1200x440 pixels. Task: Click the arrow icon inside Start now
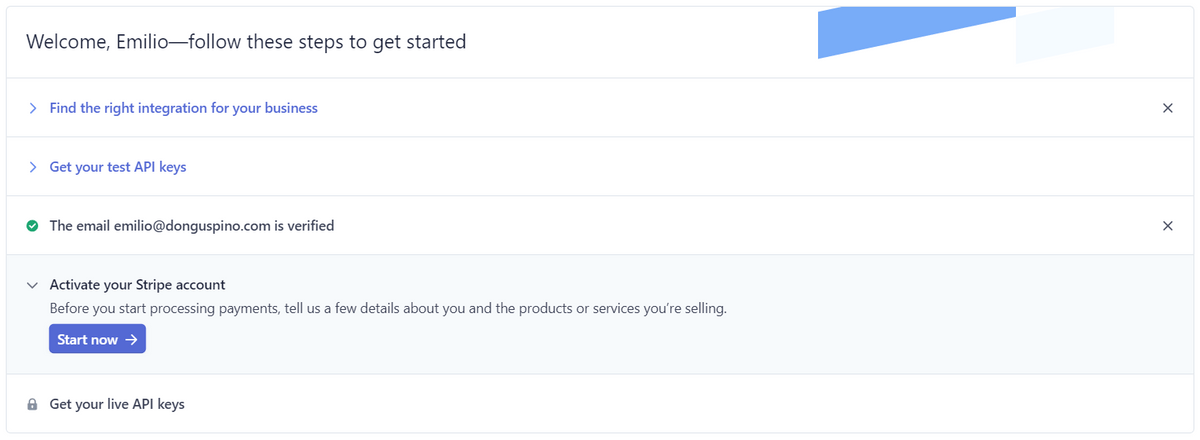[x=131, y=340]
